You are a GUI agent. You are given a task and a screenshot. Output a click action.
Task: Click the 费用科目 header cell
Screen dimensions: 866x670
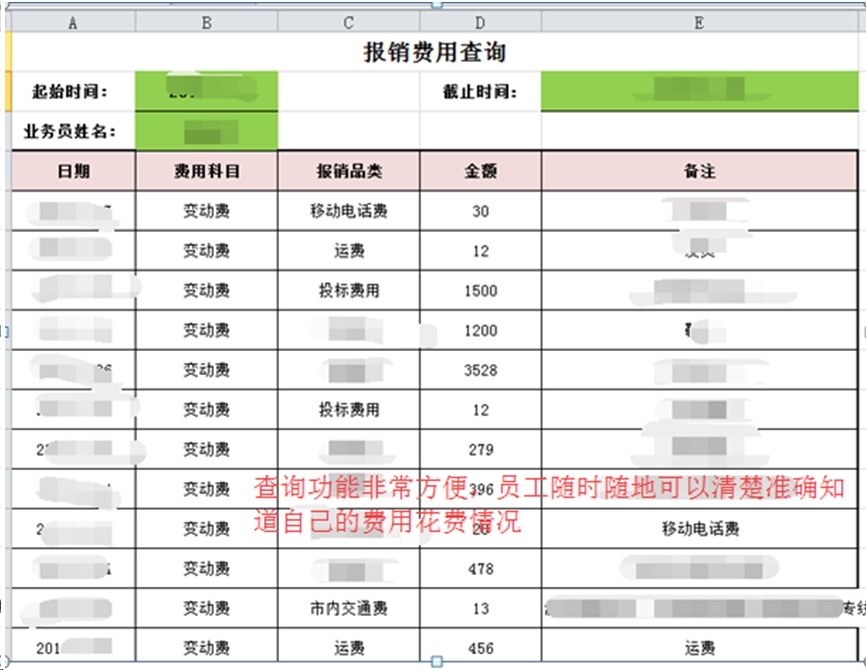(x=206, y=171)
